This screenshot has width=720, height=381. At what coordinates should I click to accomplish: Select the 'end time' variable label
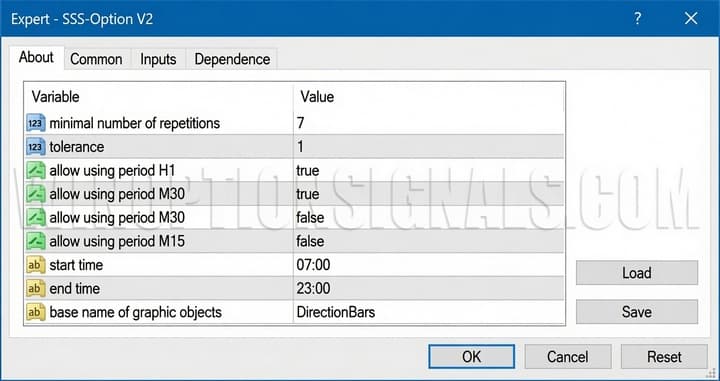(74, 288)
